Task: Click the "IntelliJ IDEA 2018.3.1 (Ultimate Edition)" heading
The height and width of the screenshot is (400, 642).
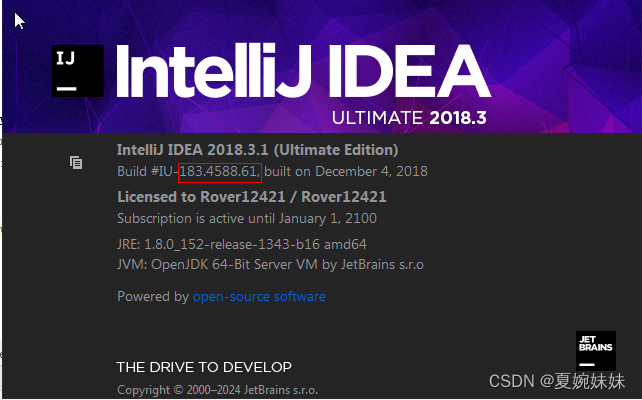Action: point(258,150)
